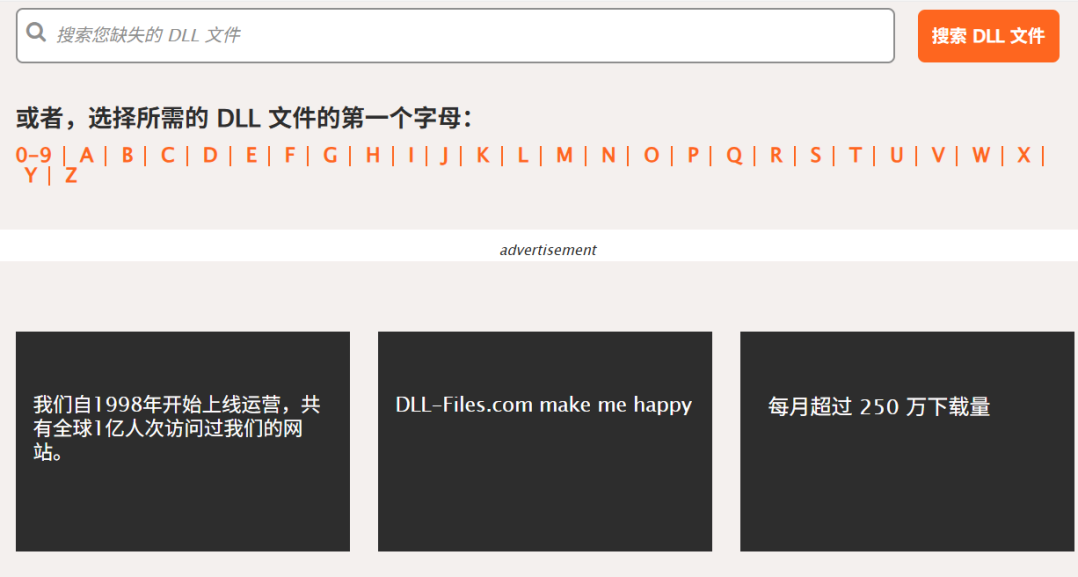Open the letter Z file listing
The width and height of the screenshot is (1078, 577).
pyautogui.click(x=70, y=176)
